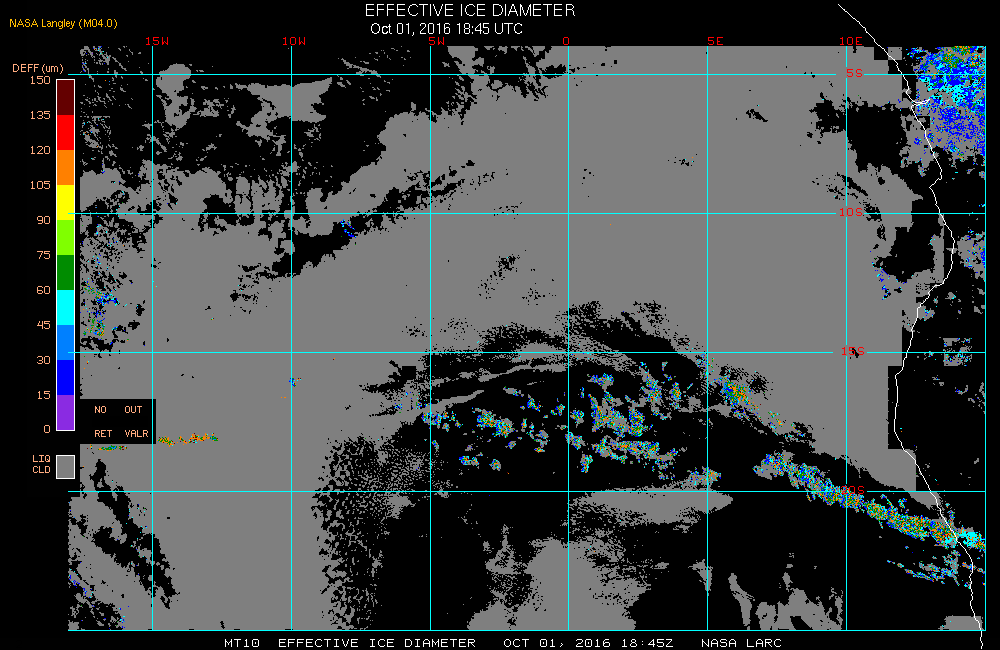1000x650 pixels.
Task: Click the DEFF (um) legend heading
Action: click(38, 68)
